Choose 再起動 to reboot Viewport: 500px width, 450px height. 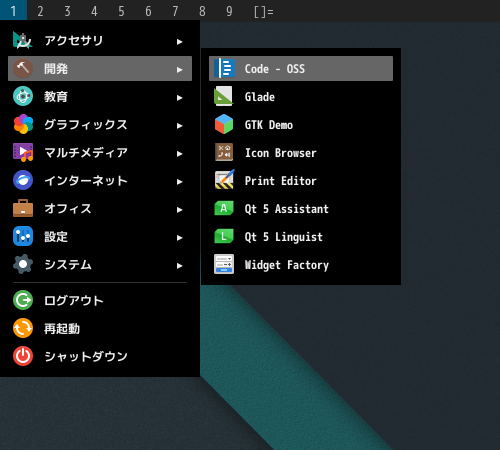point(100,328)
